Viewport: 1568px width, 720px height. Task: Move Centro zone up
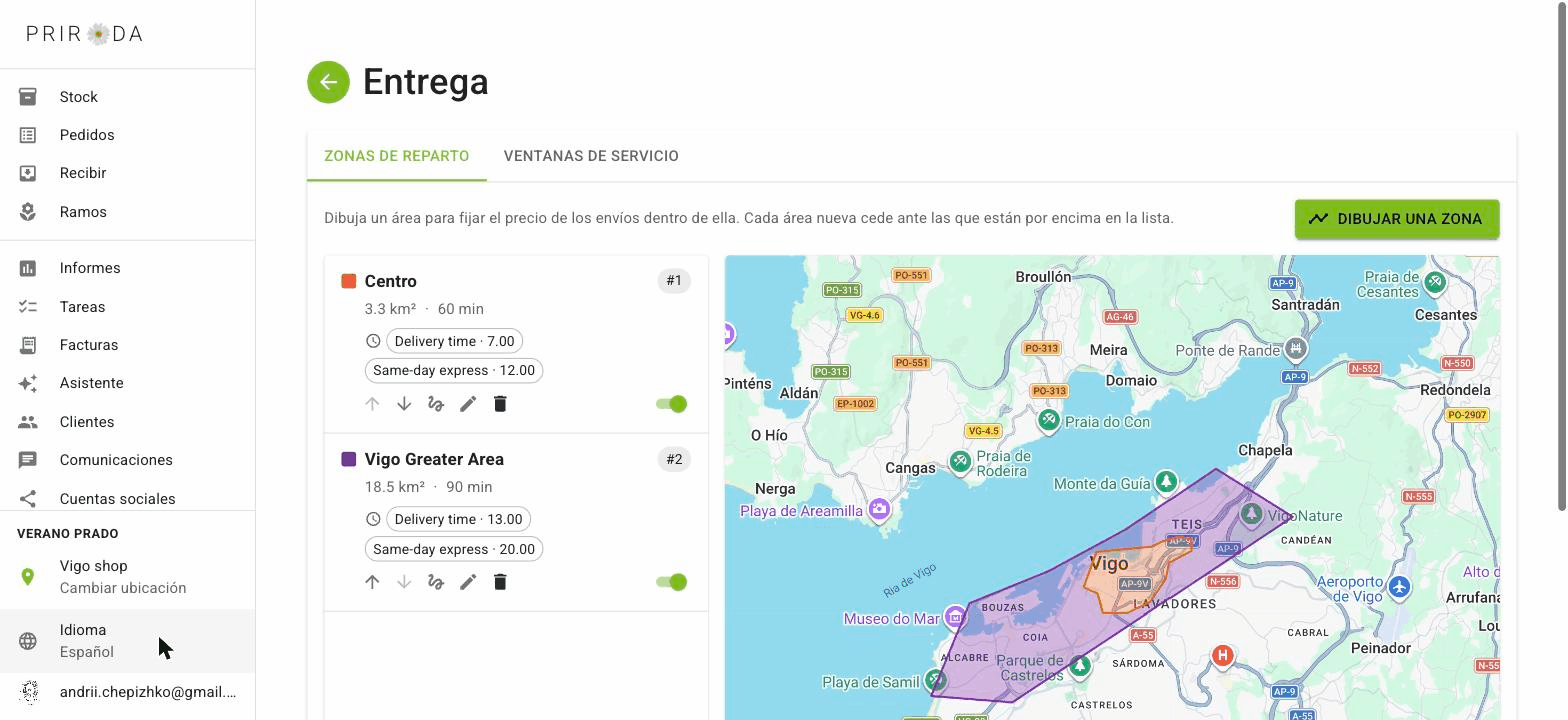pyautogui.click(x=372, y=404)
